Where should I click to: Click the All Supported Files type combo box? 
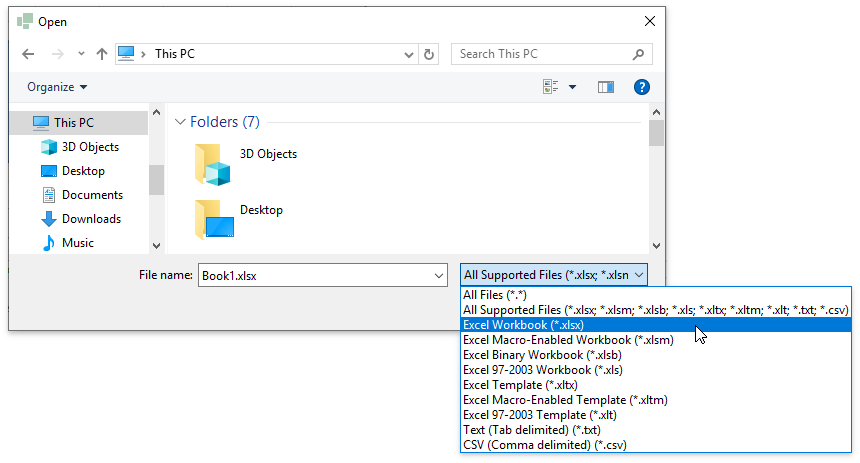[x=553, y=275]
